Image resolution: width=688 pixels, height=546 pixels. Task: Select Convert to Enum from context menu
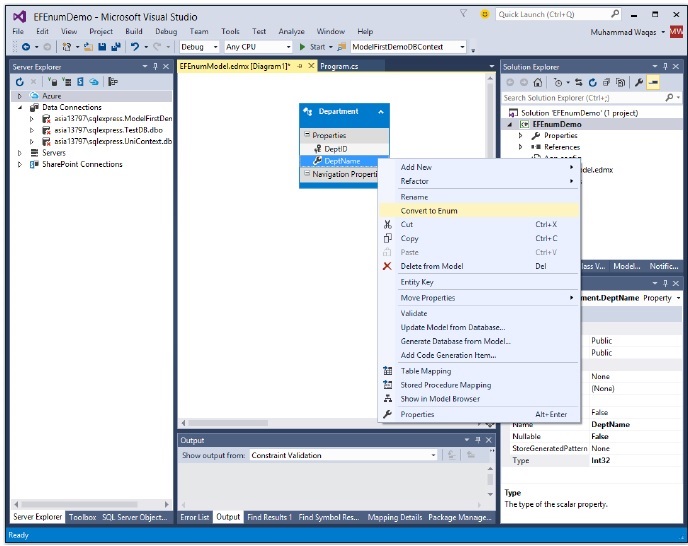point(478,211)
